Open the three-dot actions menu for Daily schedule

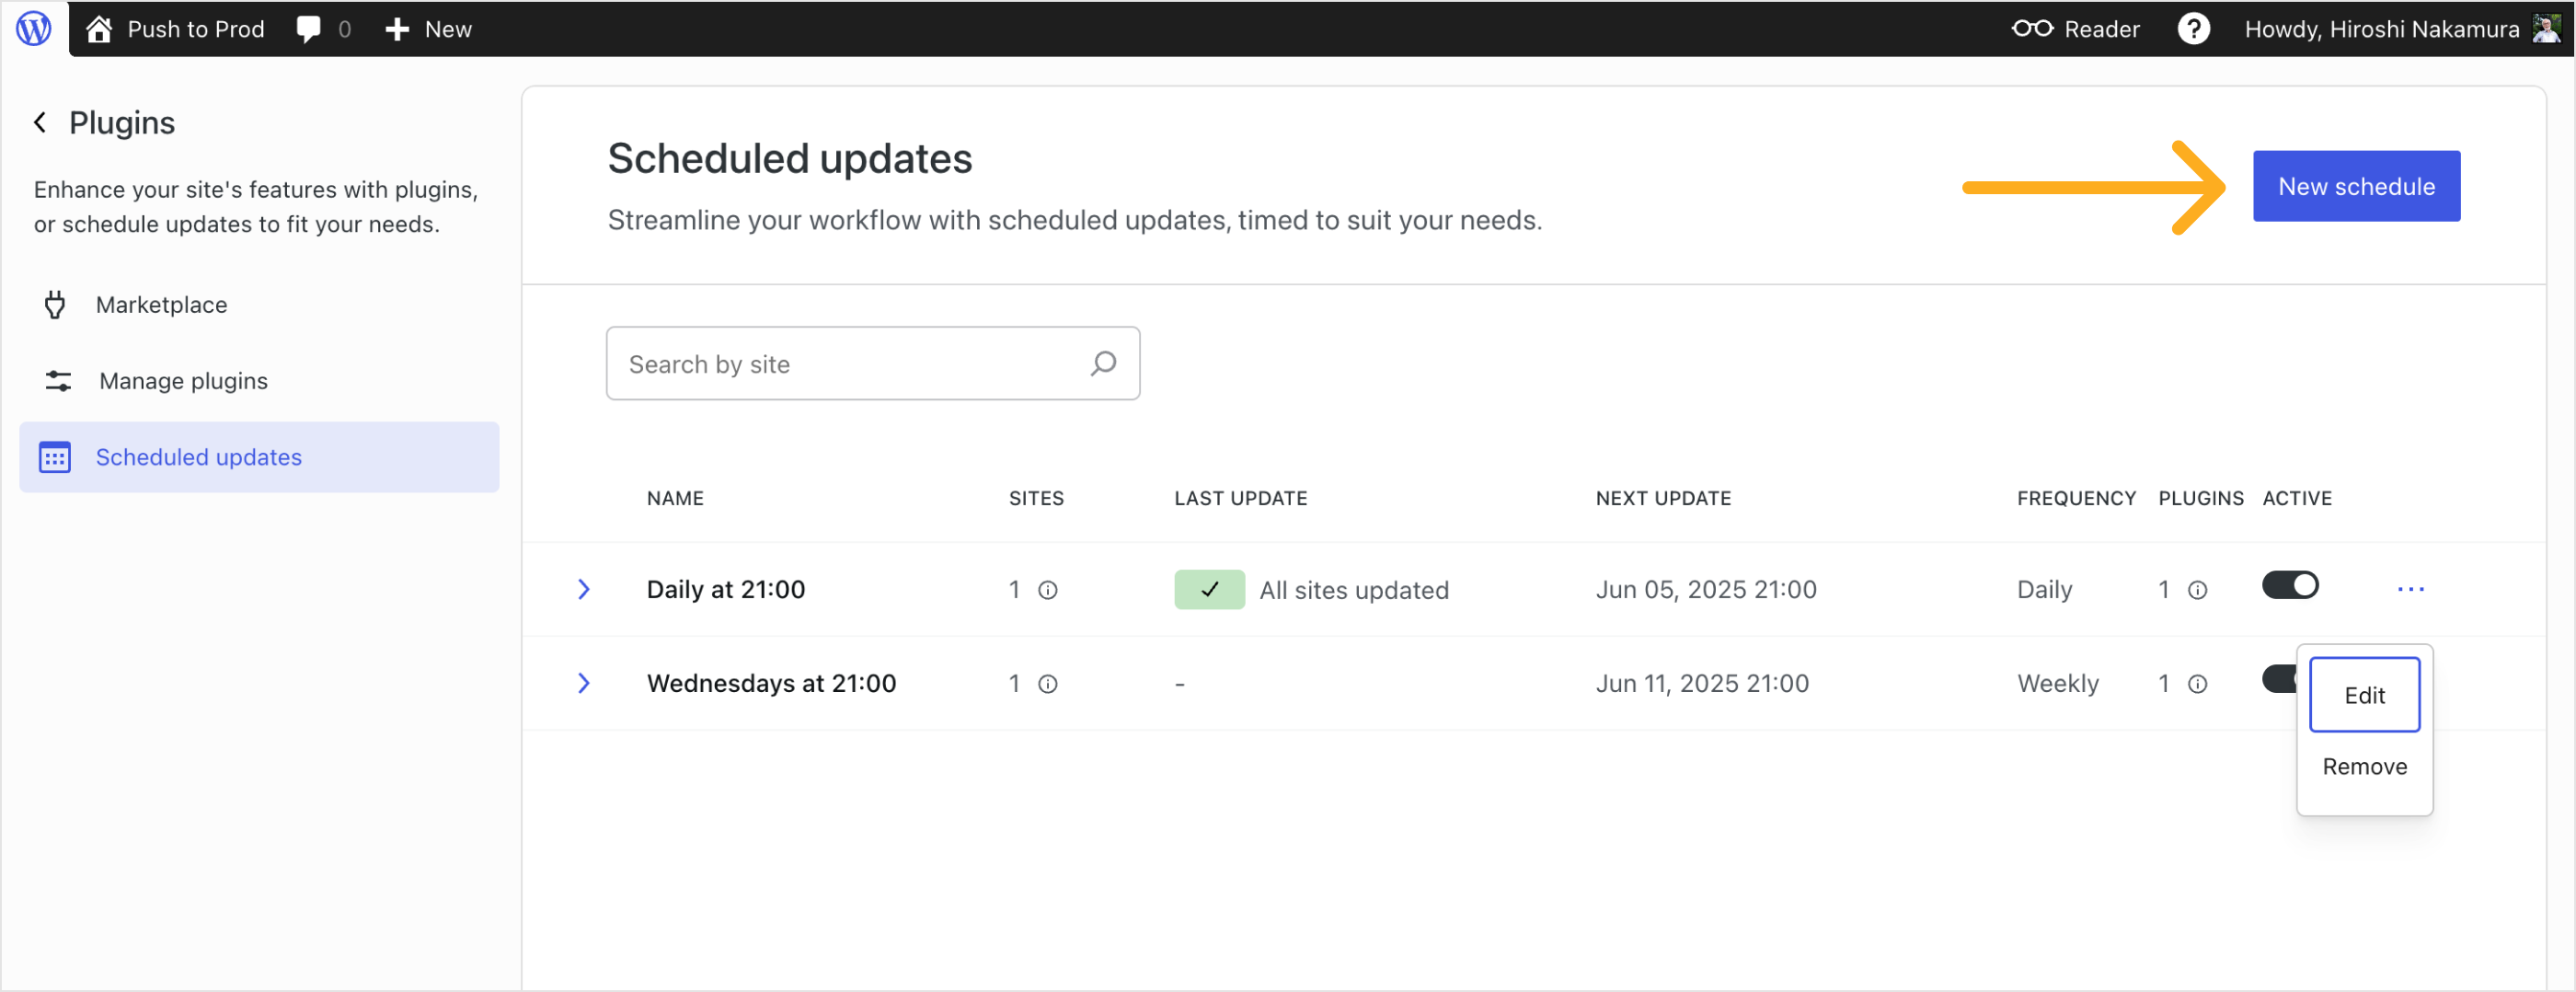(x=2410, y=589)
